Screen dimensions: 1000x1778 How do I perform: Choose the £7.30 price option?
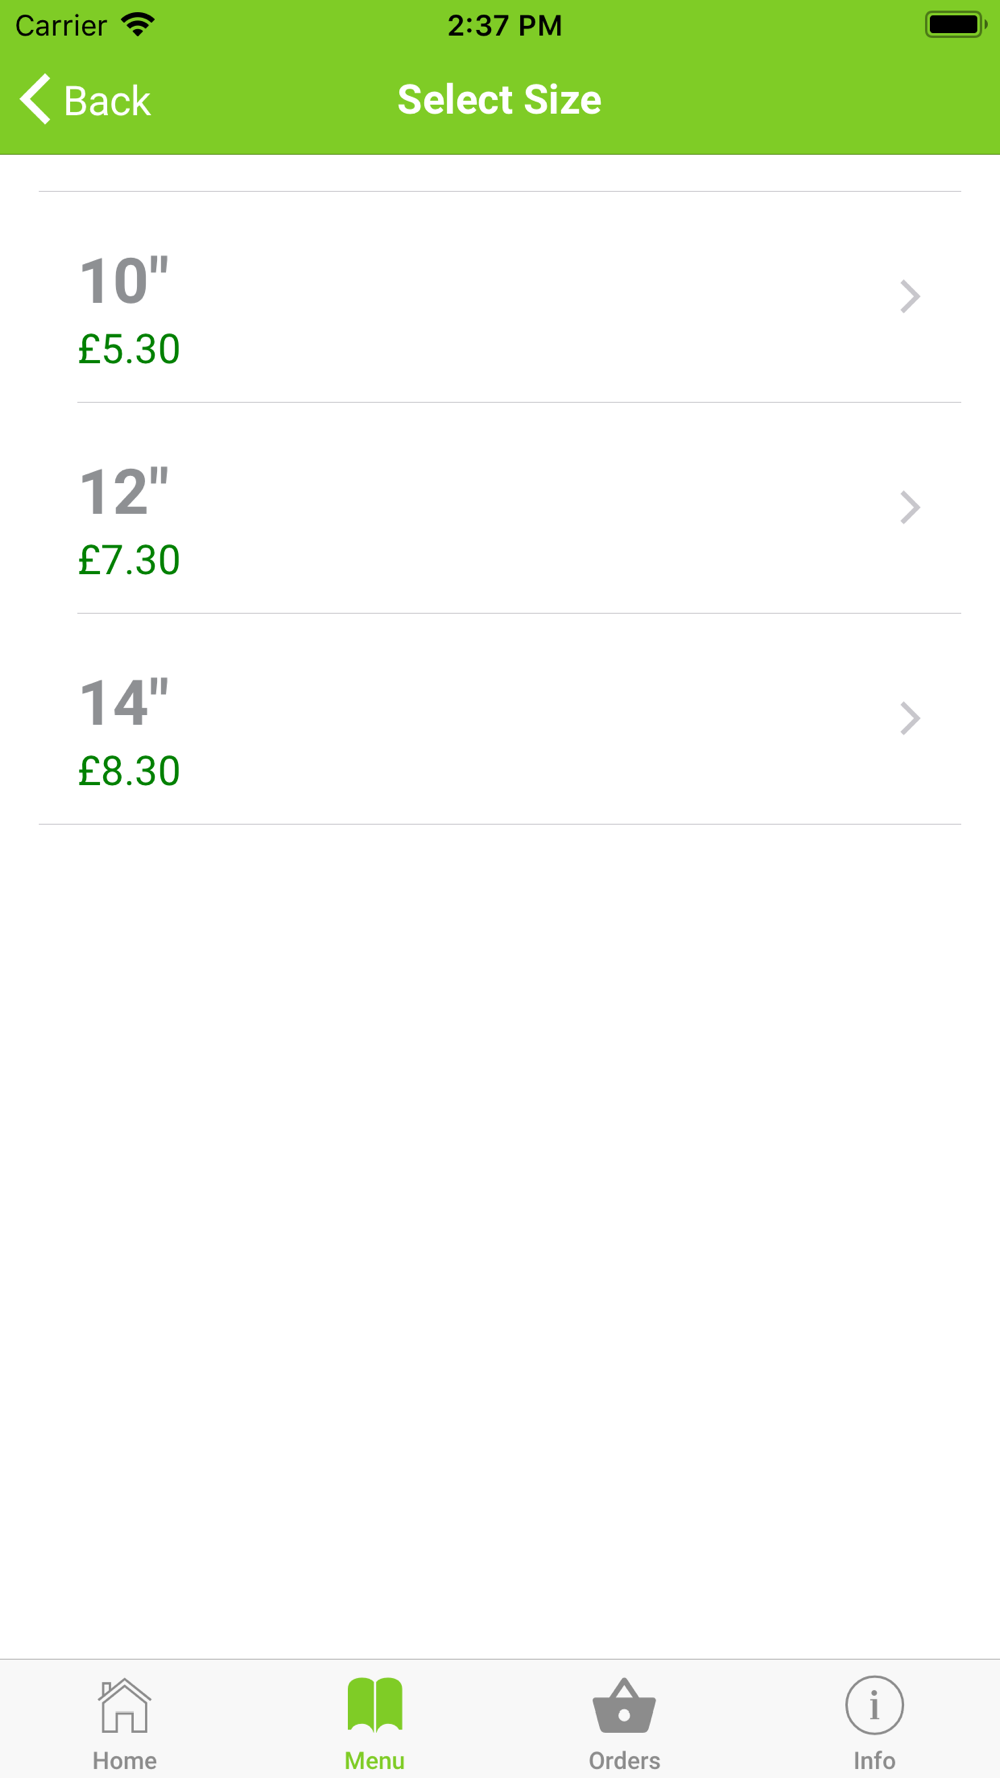(129, 560)
